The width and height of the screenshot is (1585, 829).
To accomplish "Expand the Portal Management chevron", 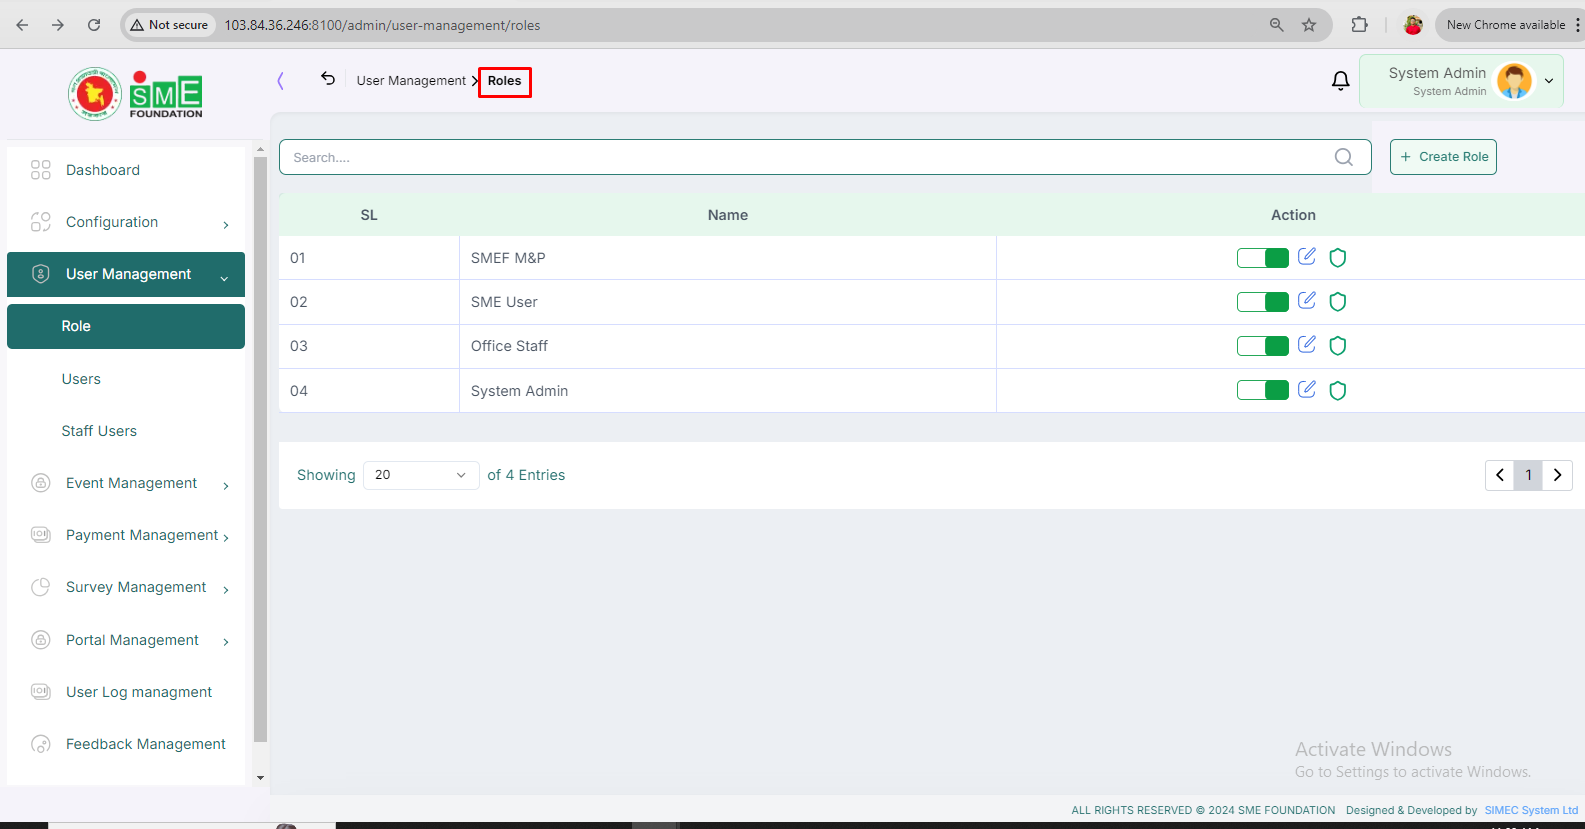I will coord(226,642).
